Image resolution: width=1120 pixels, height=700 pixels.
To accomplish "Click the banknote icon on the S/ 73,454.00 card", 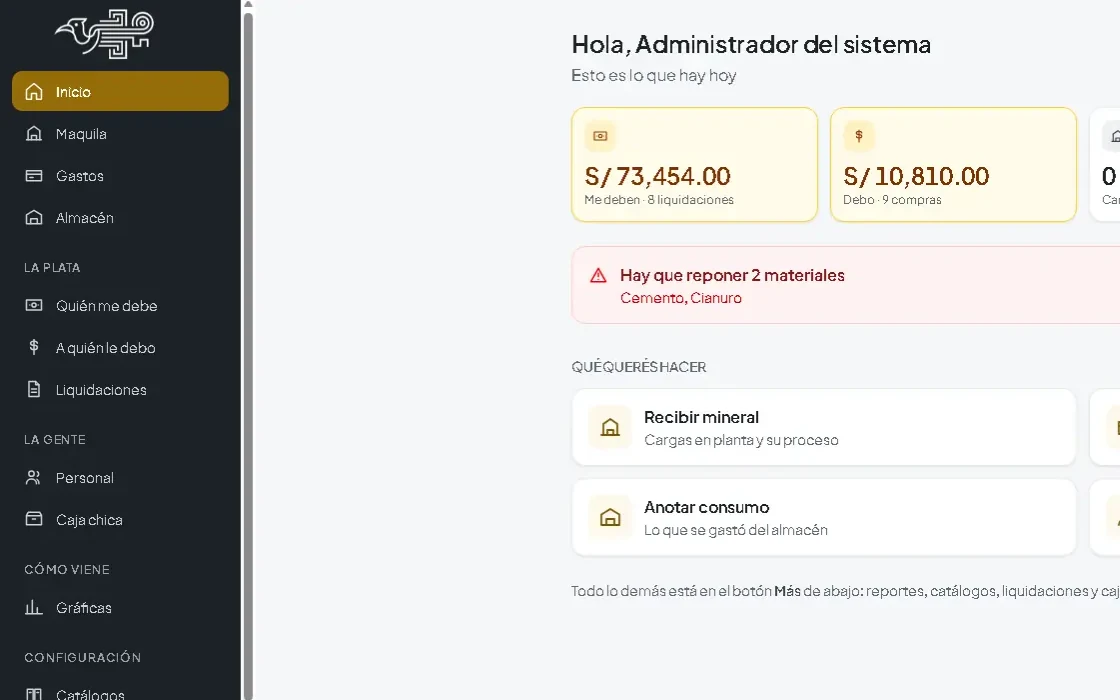I will 600,136.
